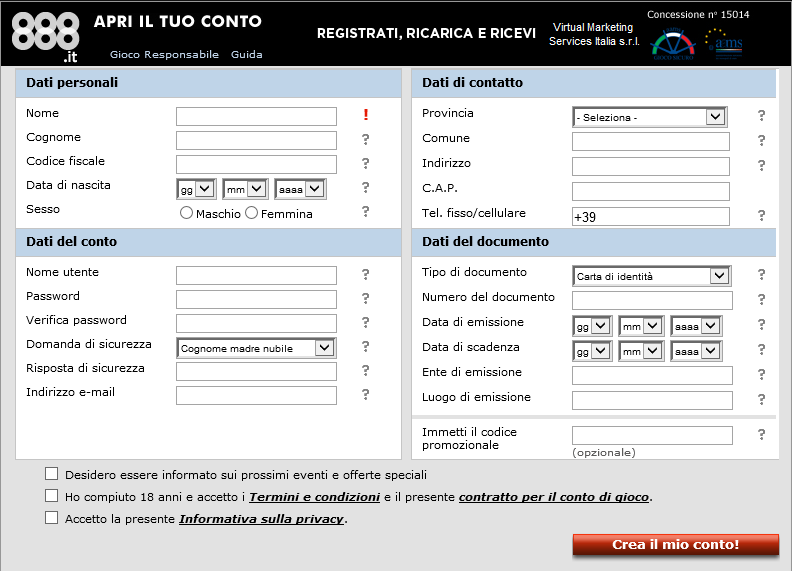The width and height of the screenshot is (792, 571).
Task: Click the codice promozionale input field
Action: pyautogui.click(x=653, y=436)
